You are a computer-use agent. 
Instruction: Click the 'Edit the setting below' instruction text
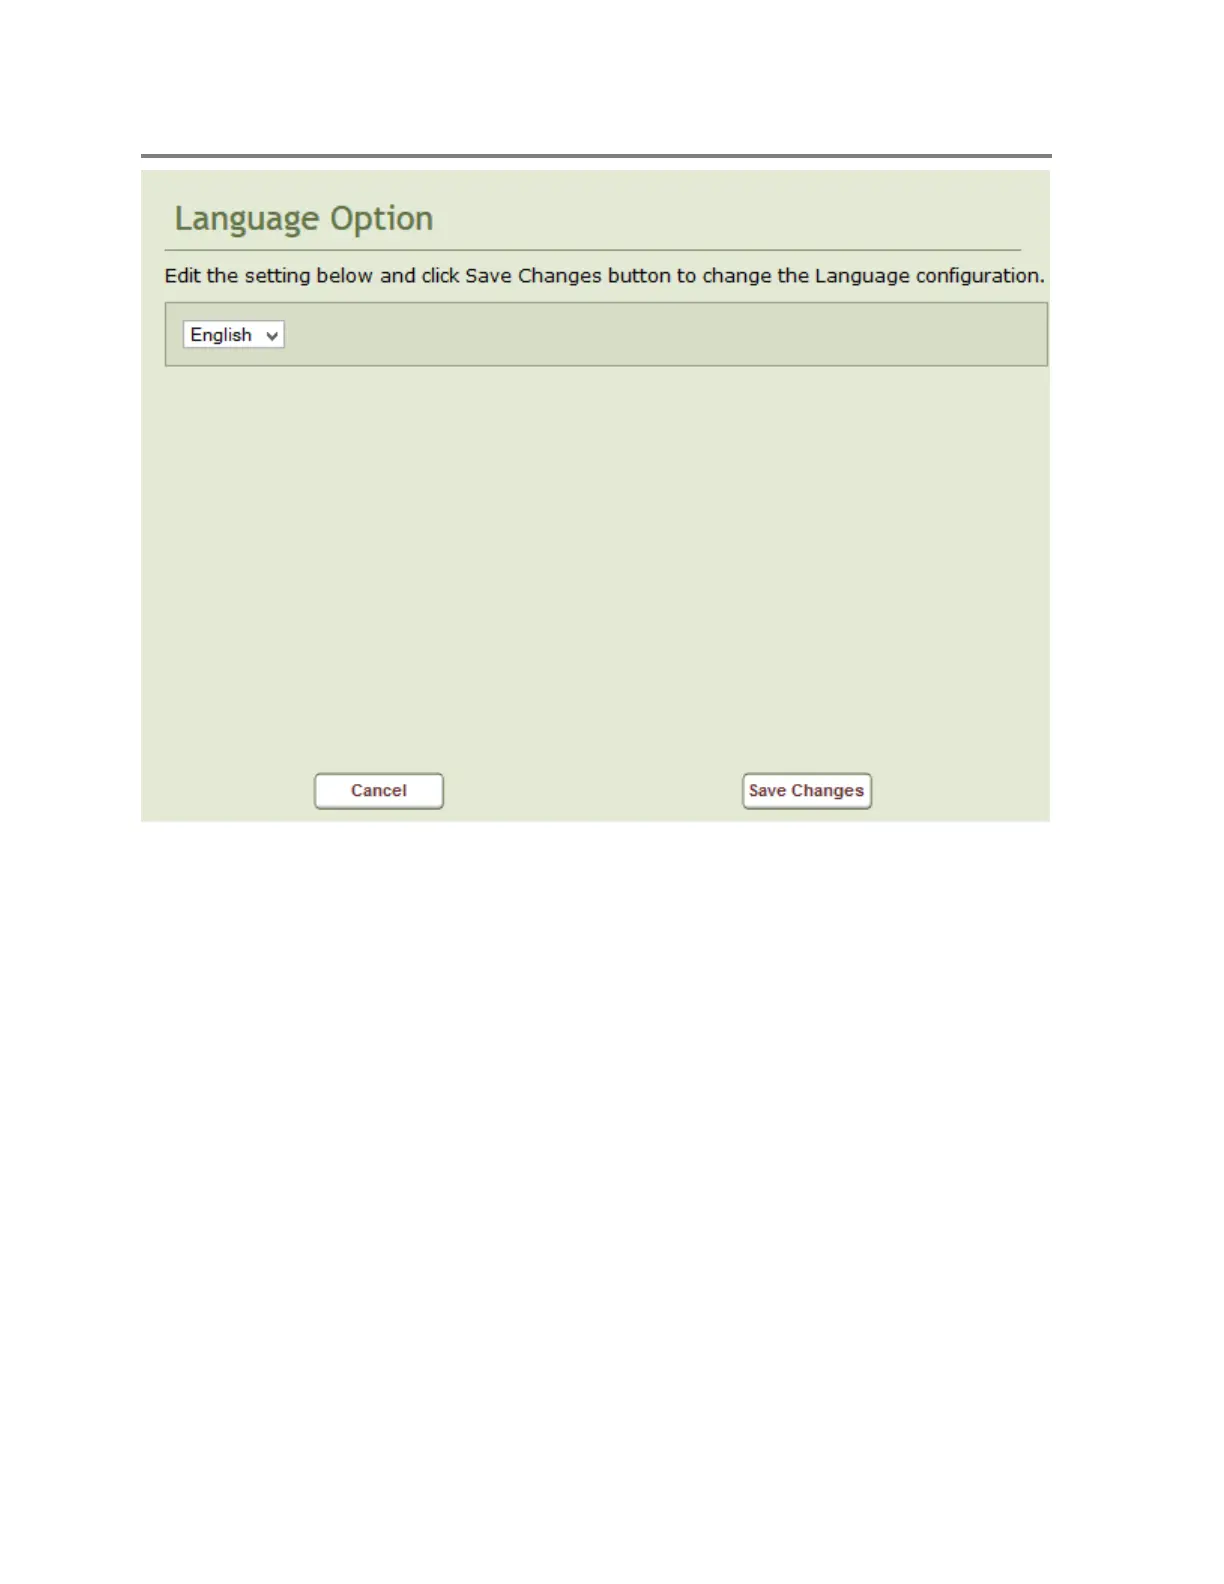pyautogui.click(x=604, y=276)
